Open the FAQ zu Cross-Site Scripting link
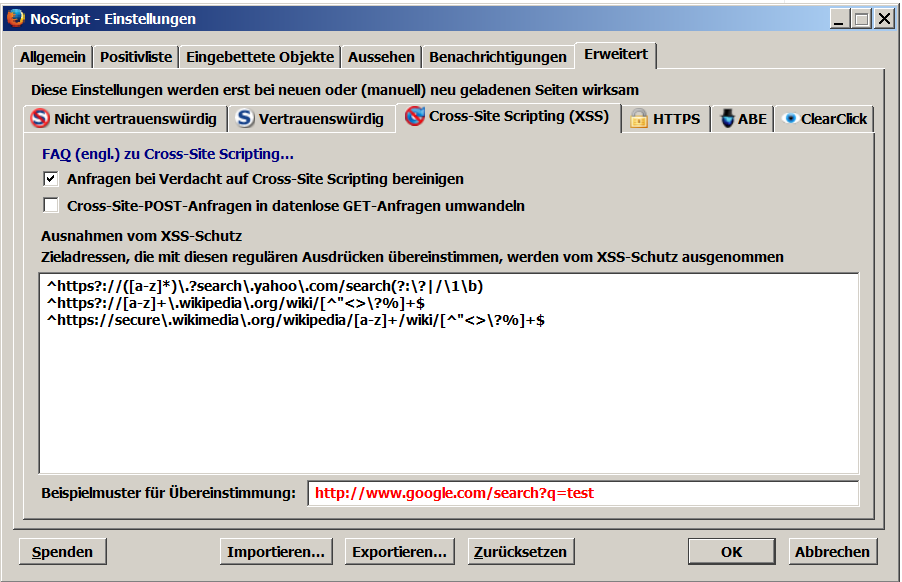The width and height of the screenshot is (902, 582). coord(167,154)
